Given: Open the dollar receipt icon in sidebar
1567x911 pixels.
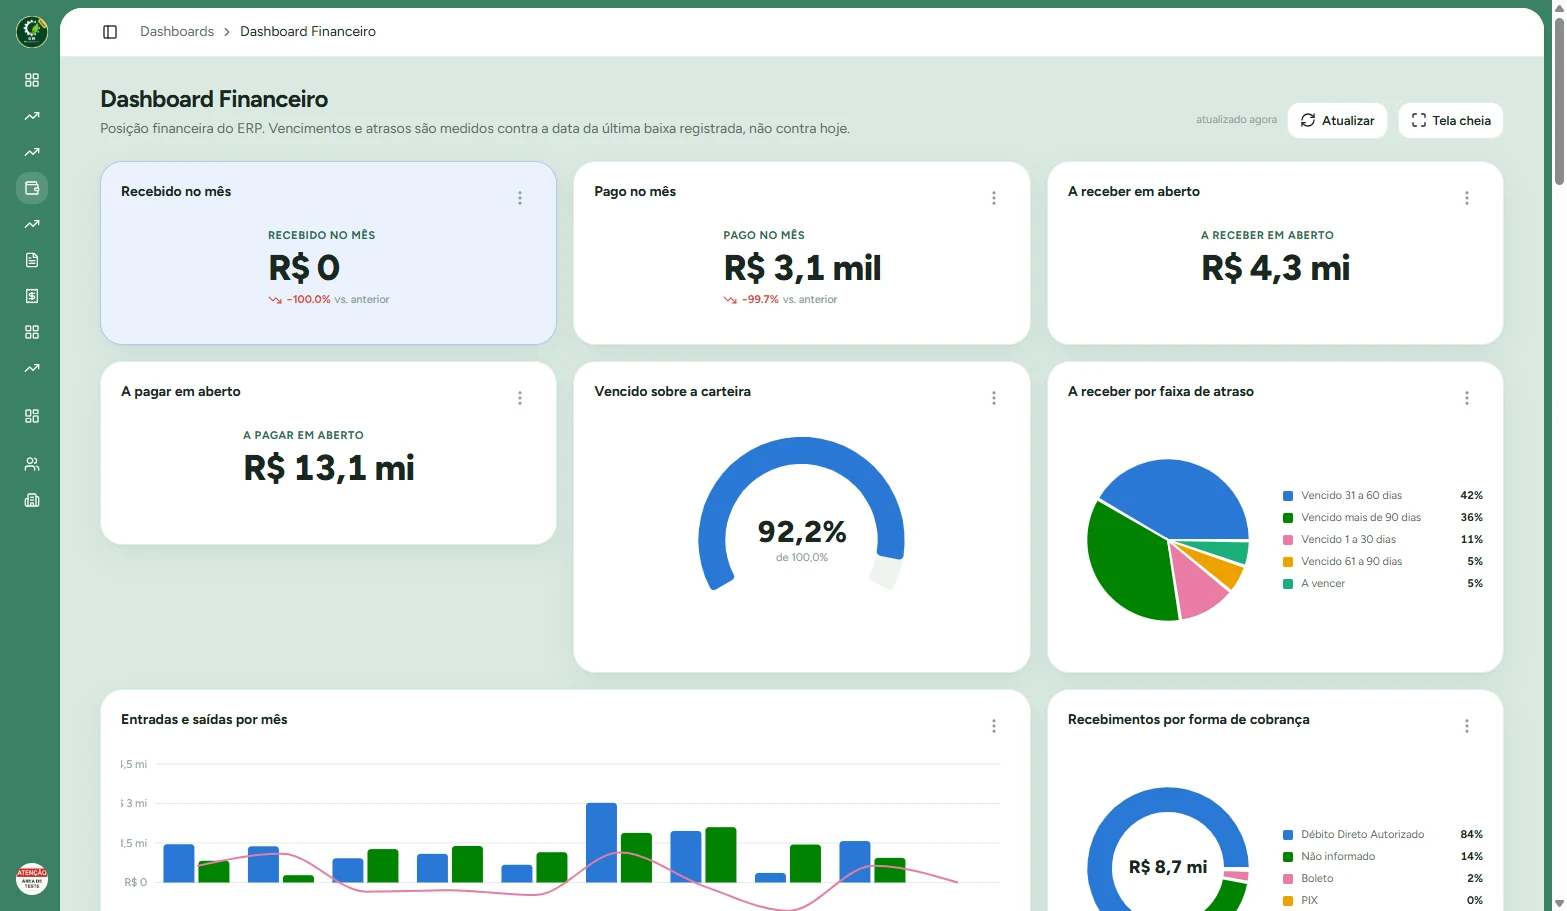Looking at the screenshot, I should point(32,296).
